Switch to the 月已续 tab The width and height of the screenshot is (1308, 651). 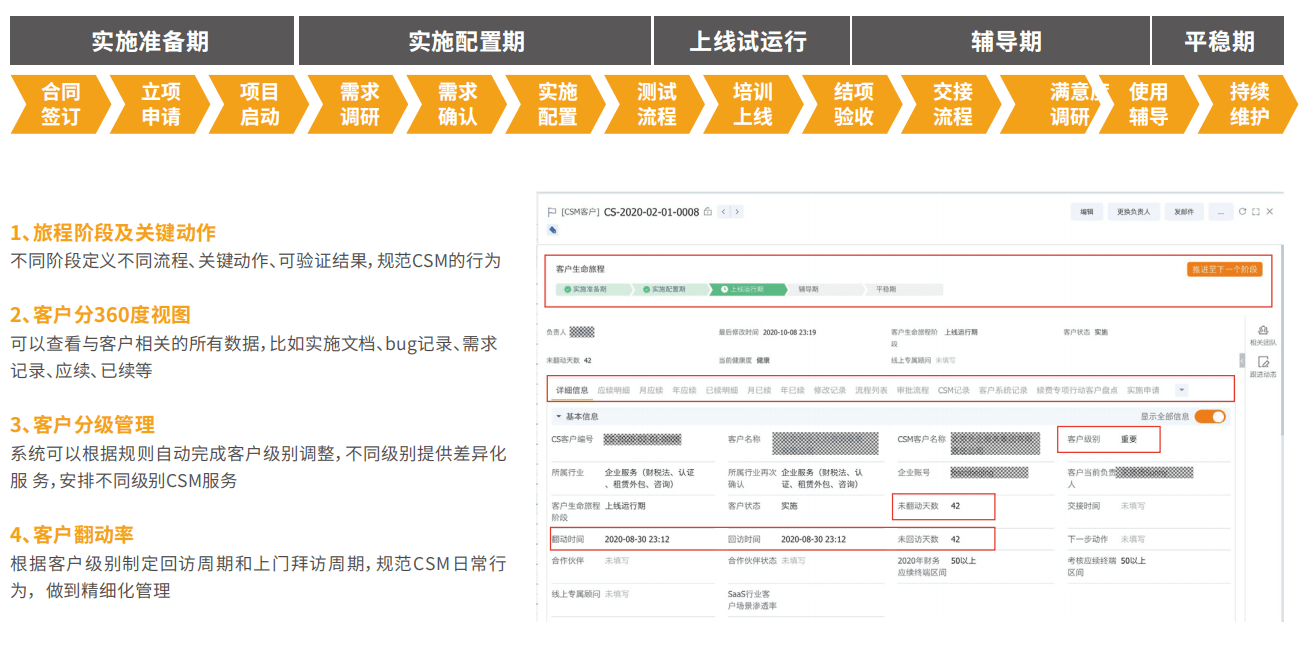pos(759,390)
